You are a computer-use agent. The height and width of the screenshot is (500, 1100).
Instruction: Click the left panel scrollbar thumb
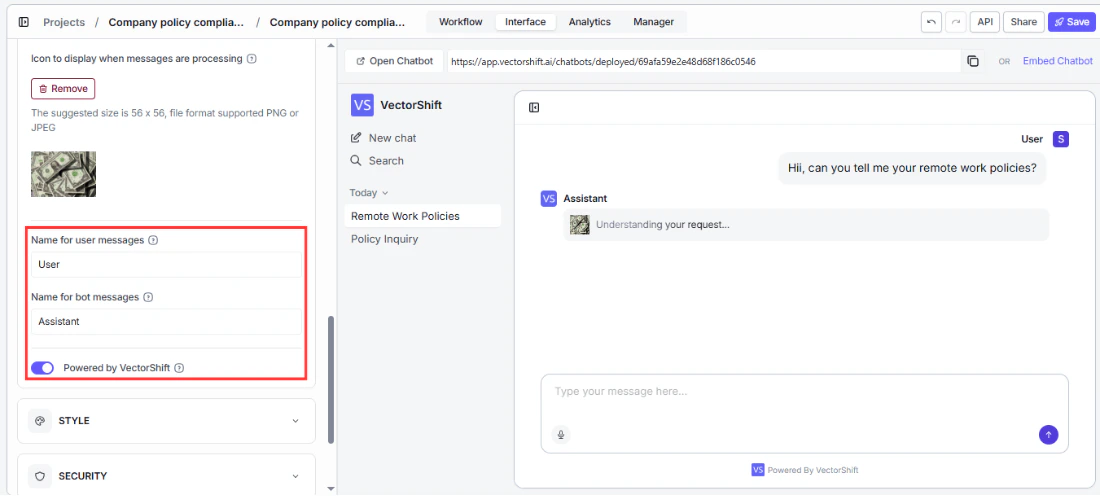[x=331, y=379]
